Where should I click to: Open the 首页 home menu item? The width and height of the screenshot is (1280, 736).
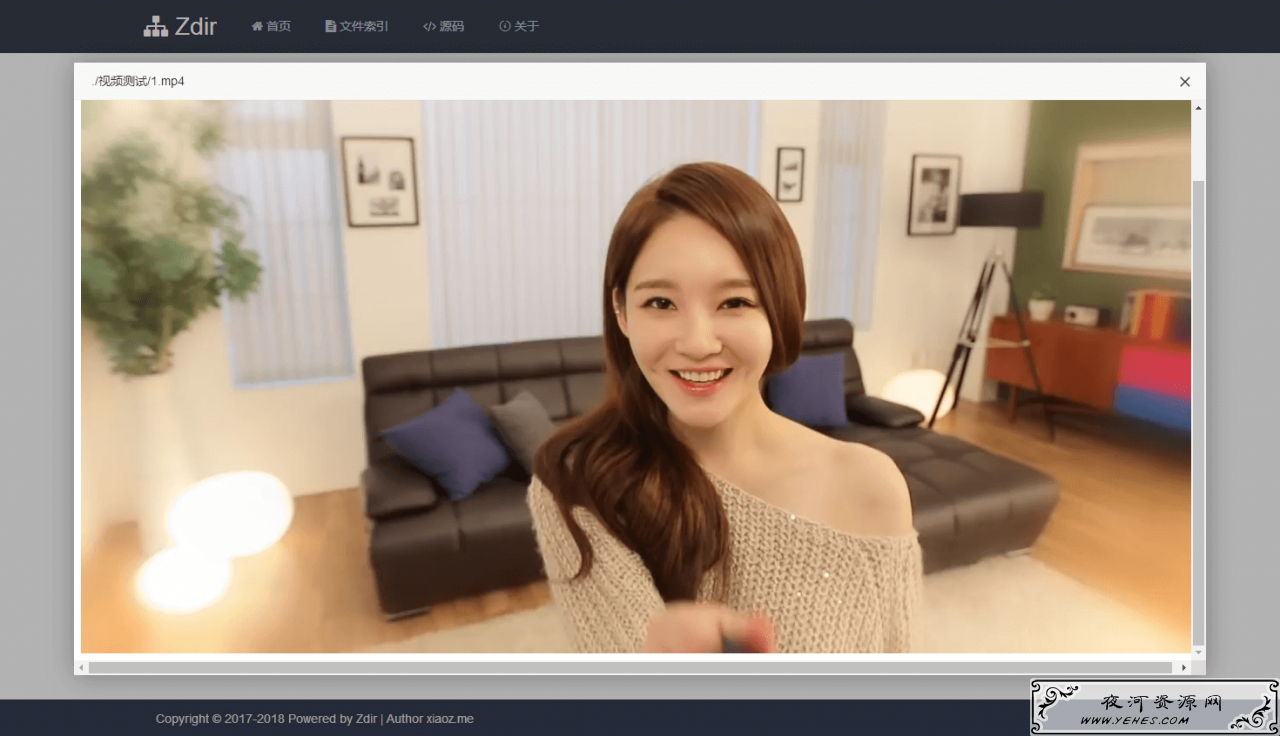click(x=271, y=26)
